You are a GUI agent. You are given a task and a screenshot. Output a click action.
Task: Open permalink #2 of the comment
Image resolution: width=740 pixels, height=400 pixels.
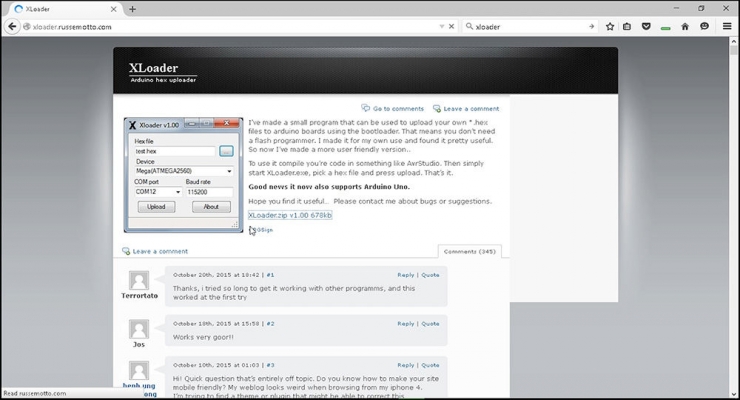click(270, 324)
